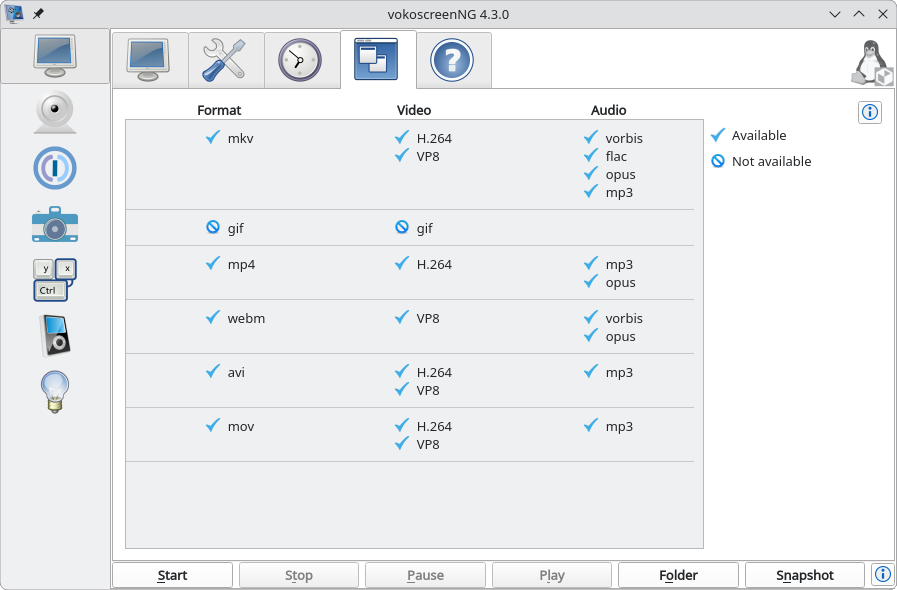Viewport: 897px width, 590px height.
Task: Click the Start button
Action: tap(172, 575)
